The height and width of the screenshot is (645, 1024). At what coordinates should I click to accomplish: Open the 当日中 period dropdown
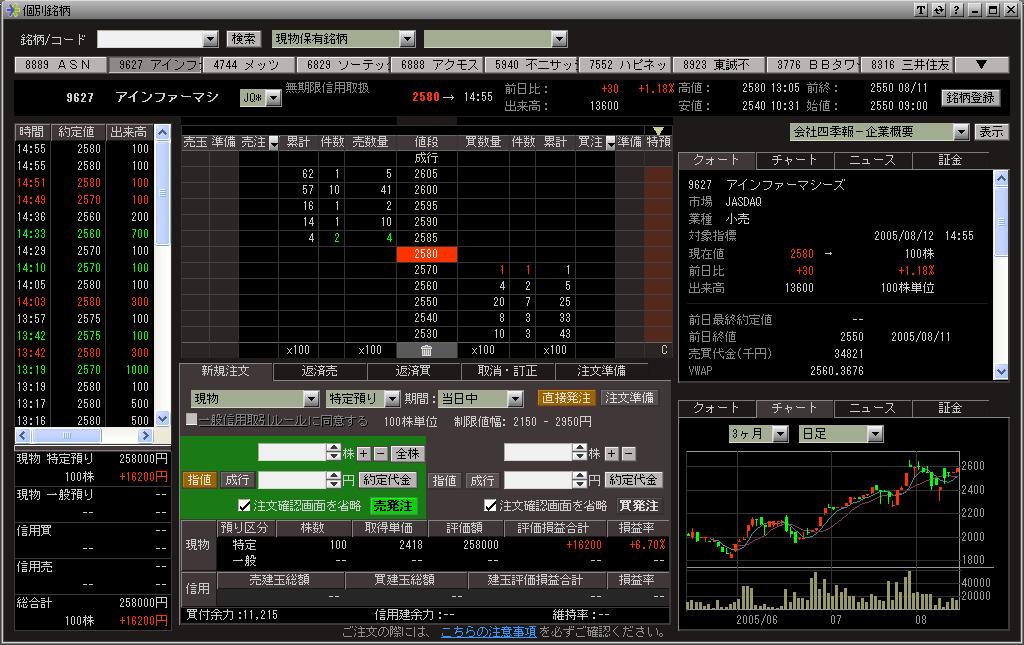click(515, 398)
